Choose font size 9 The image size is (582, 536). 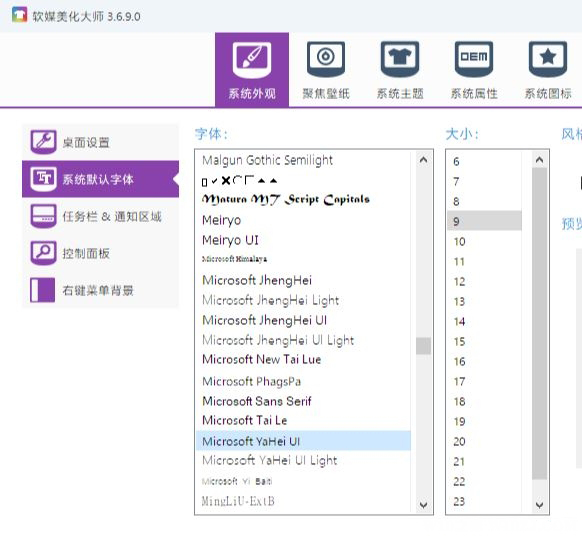pos(484,221)
